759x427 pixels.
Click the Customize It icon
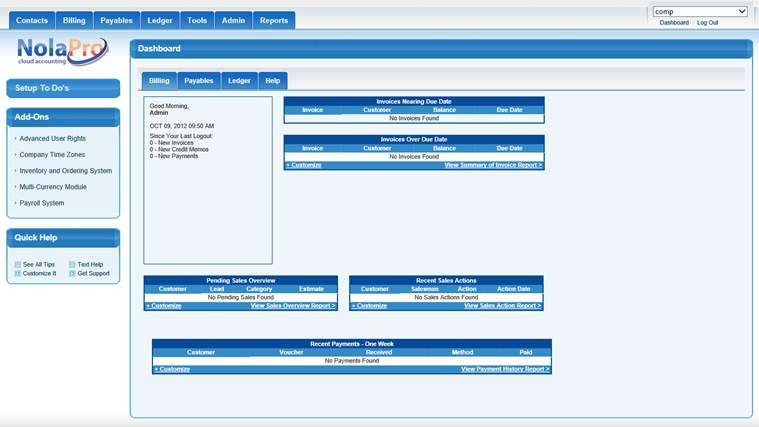pos(17,273)
